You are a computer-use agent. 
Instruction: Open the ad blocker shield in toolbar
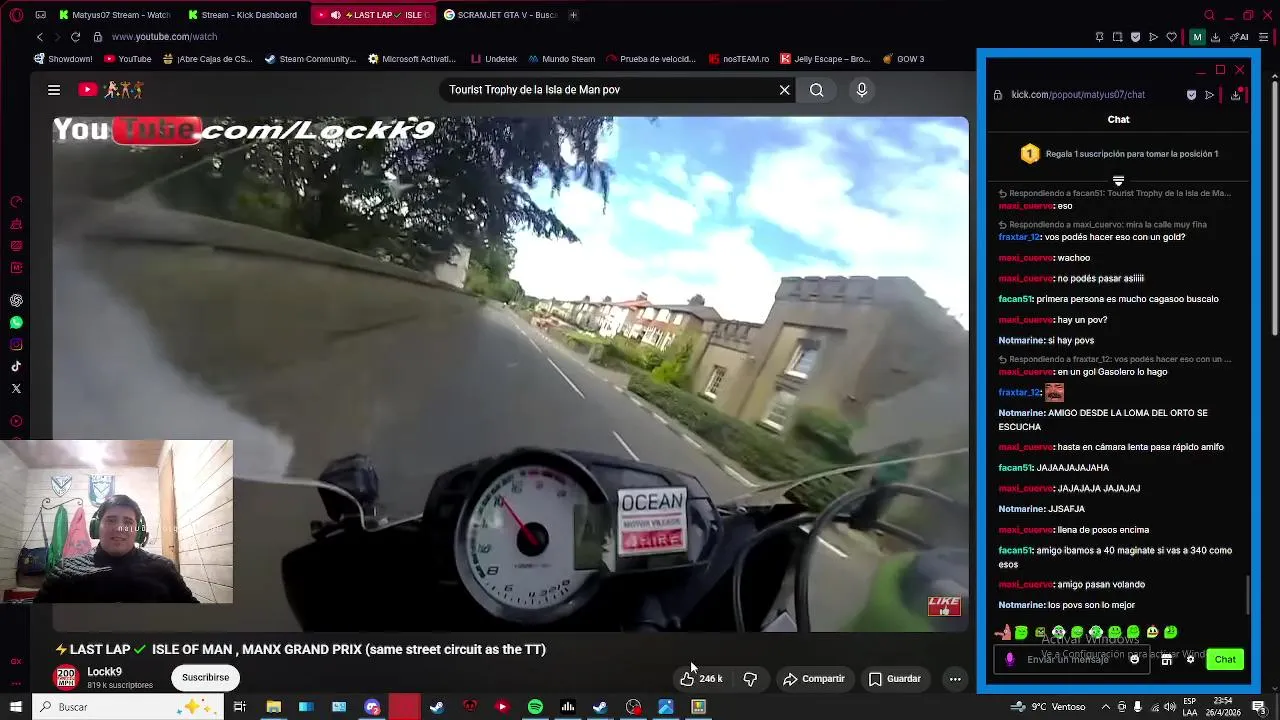1135,37
